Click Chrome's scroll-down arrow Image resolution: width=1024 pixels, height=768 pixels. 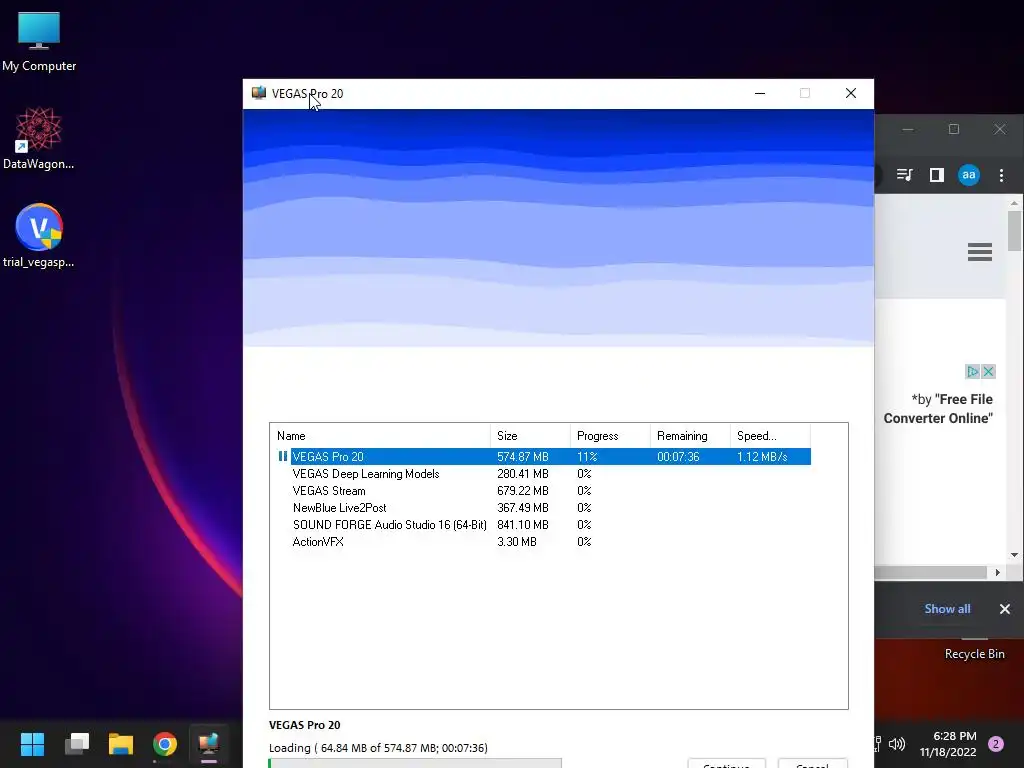tap(1014, 555)
